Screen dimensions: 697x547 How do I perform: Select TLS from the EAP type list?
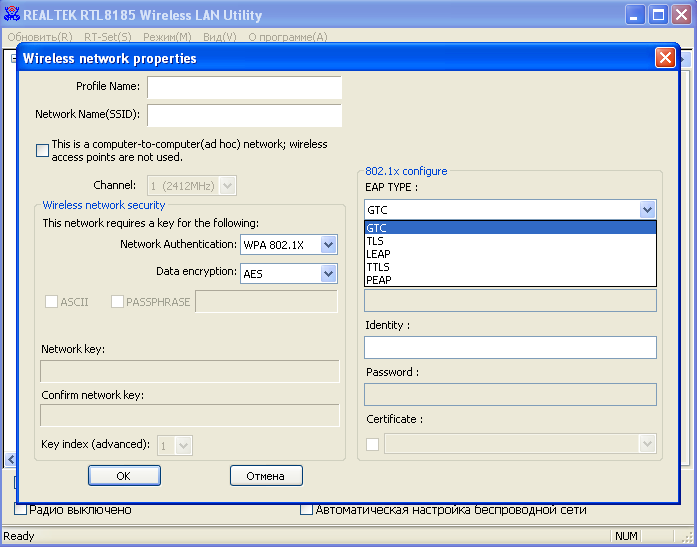click(376, 241)
